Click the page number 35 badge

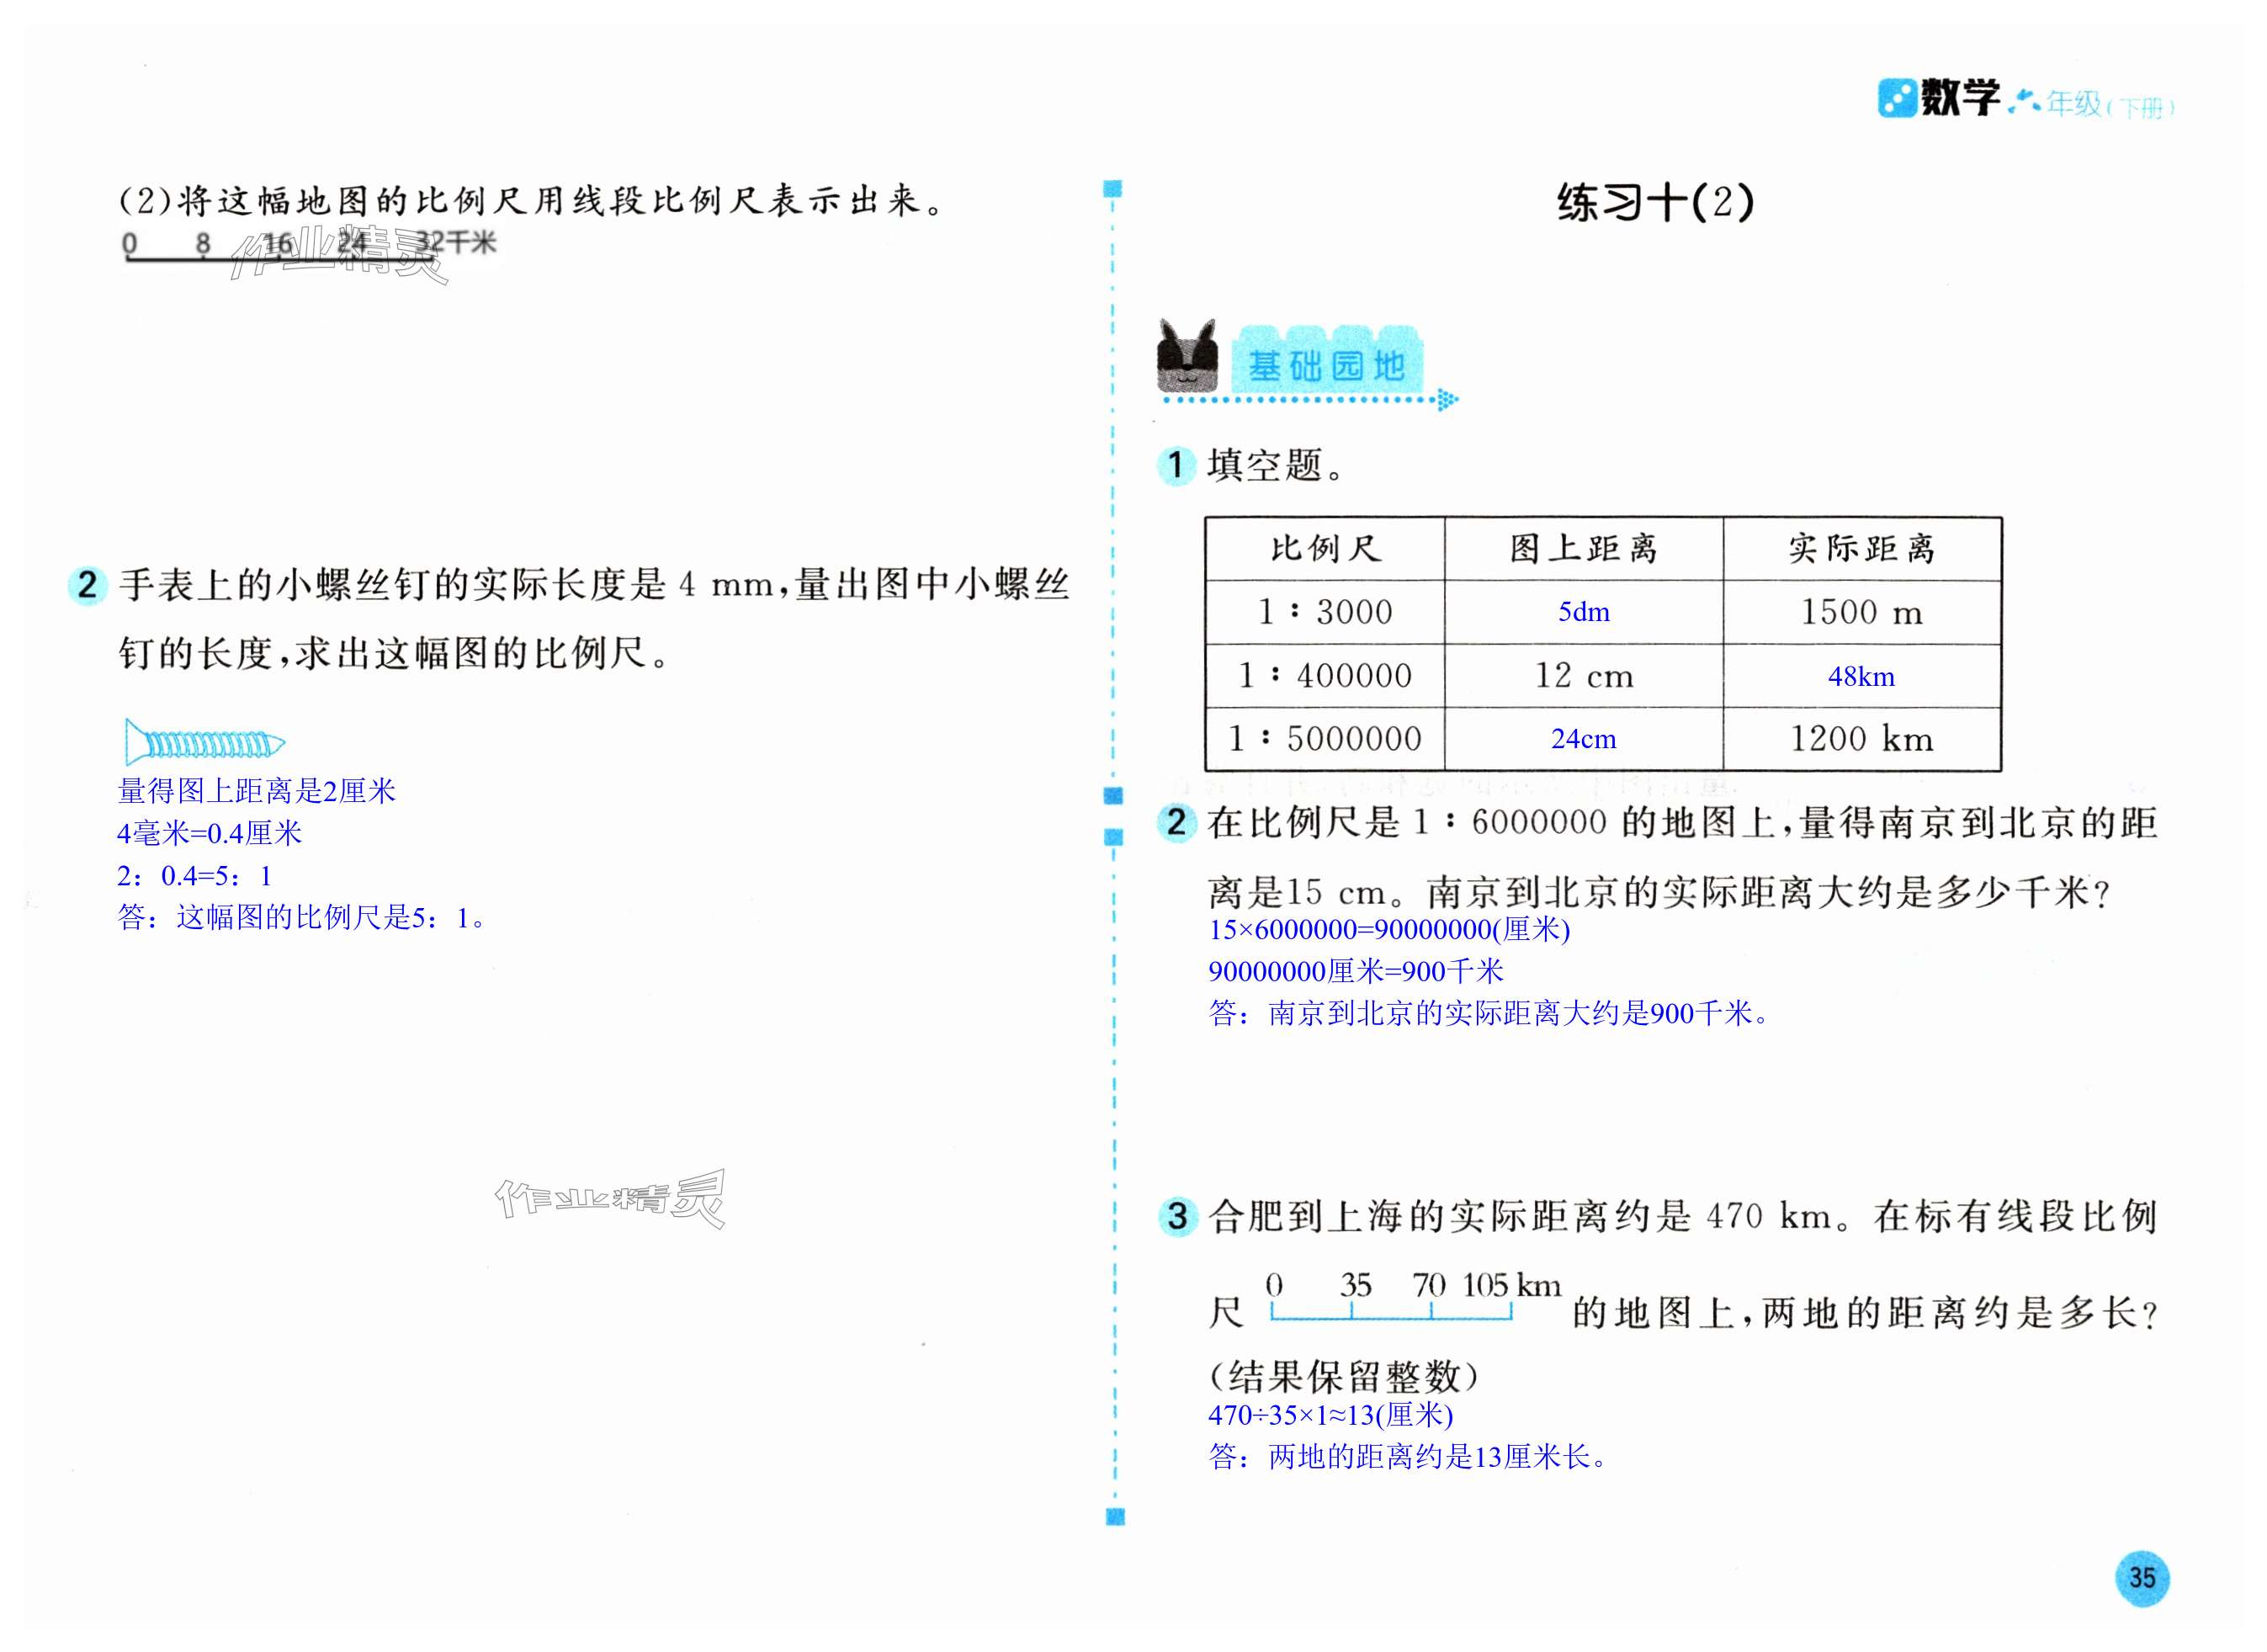(x=2142, y=1578)
